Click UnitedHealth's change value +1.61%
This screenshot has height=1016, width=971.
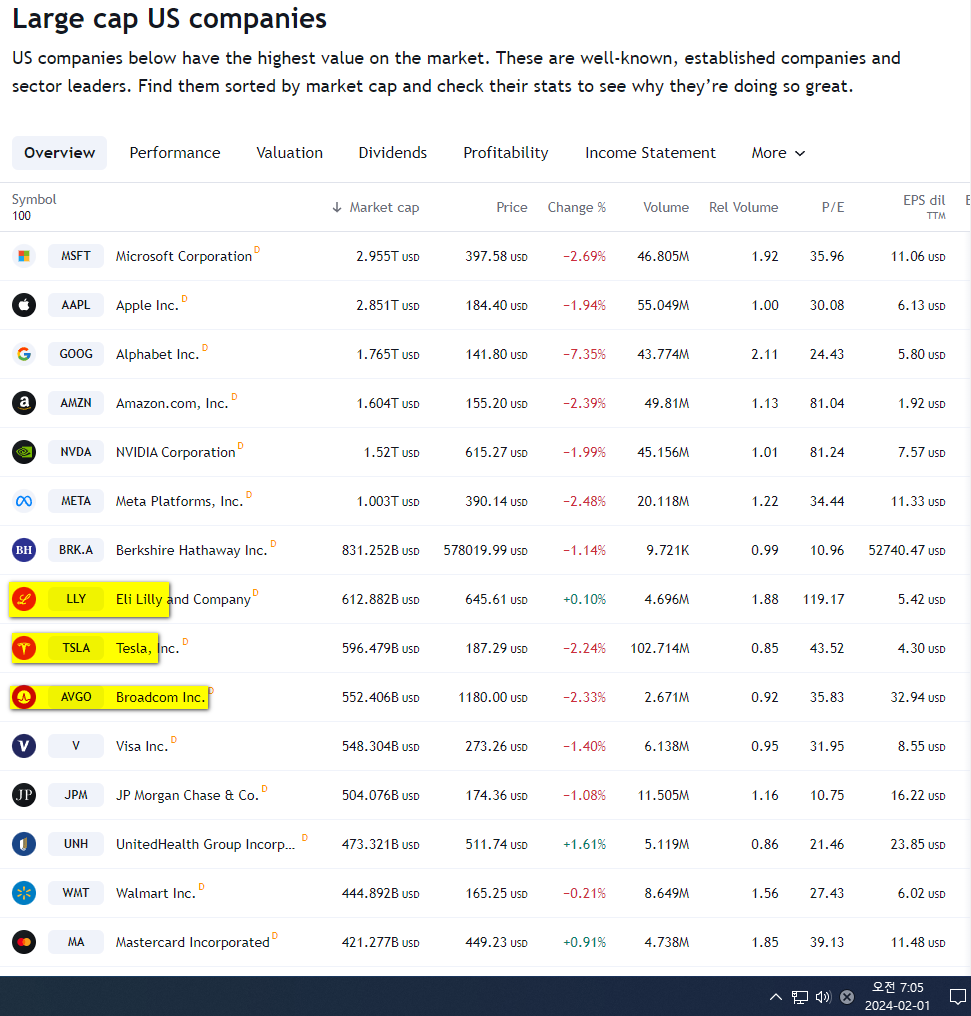pyautogui.click(x=584, y=844)
